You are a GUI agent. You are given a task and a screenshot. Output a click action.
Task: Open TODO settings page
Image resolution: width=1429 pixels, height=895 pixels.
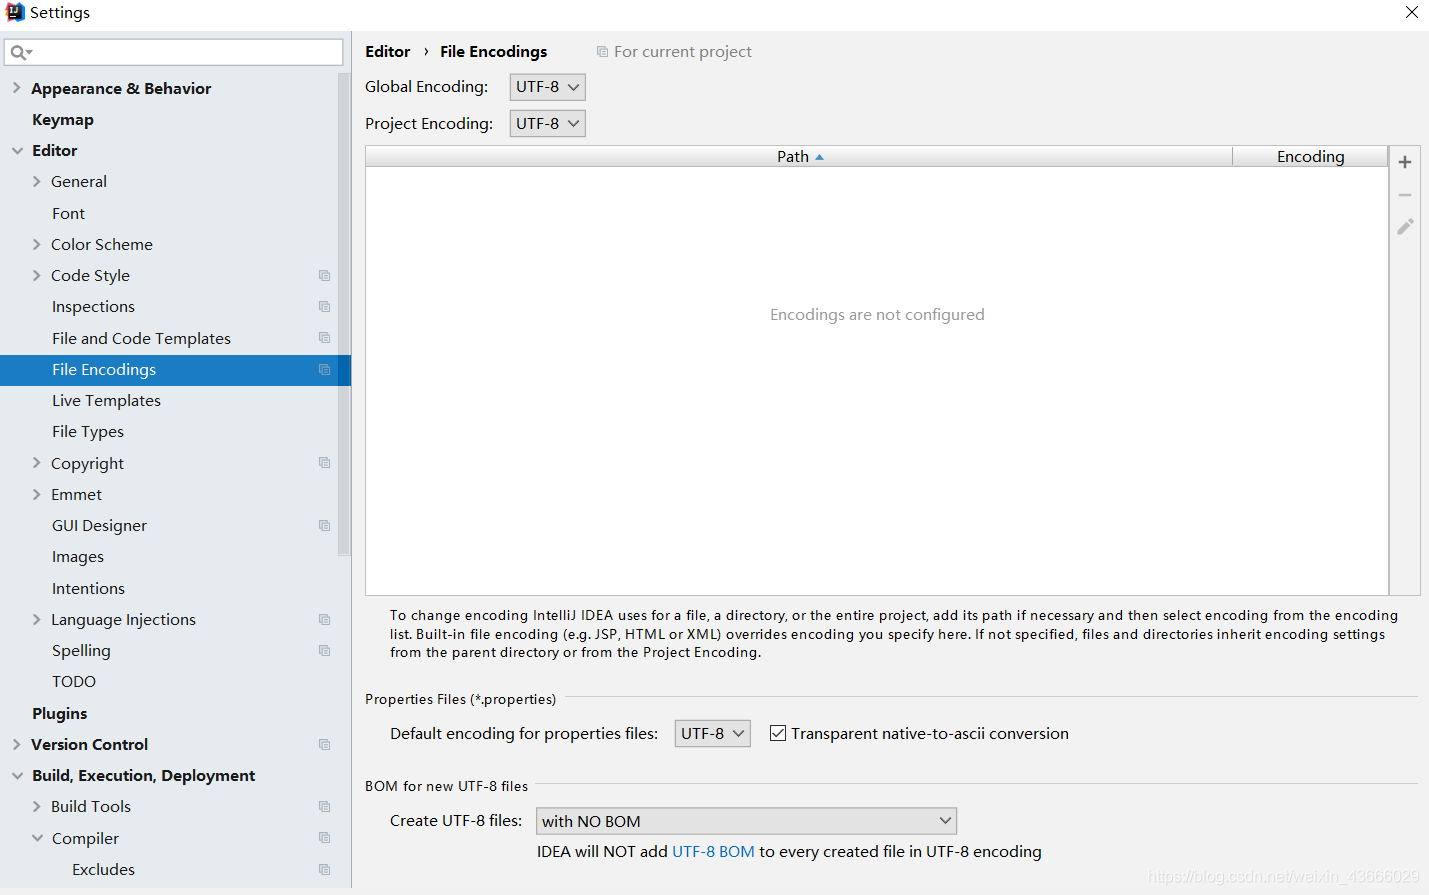point(74,681)
